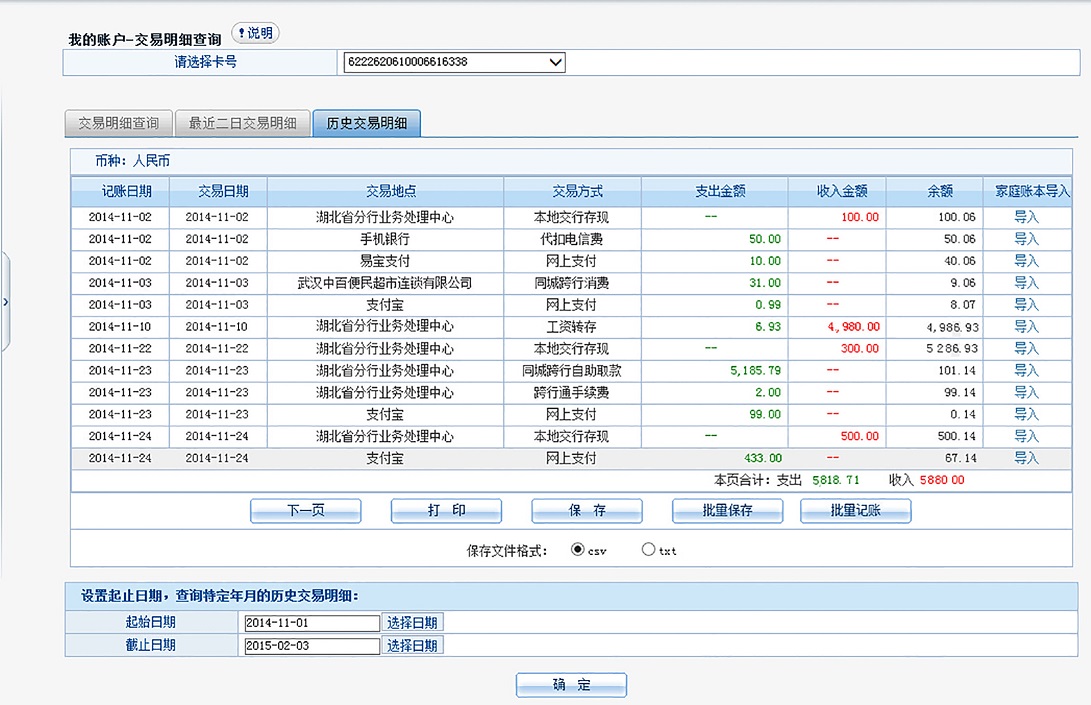Click 导入 link for 手机银行 row
This screenshot has height=705, width=1091.
[1026, 239]
